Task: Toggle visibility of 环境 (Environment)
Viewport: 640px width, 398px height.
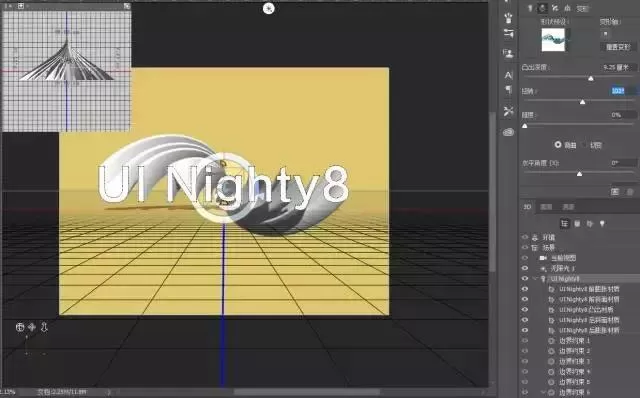Action: (525, 237)
